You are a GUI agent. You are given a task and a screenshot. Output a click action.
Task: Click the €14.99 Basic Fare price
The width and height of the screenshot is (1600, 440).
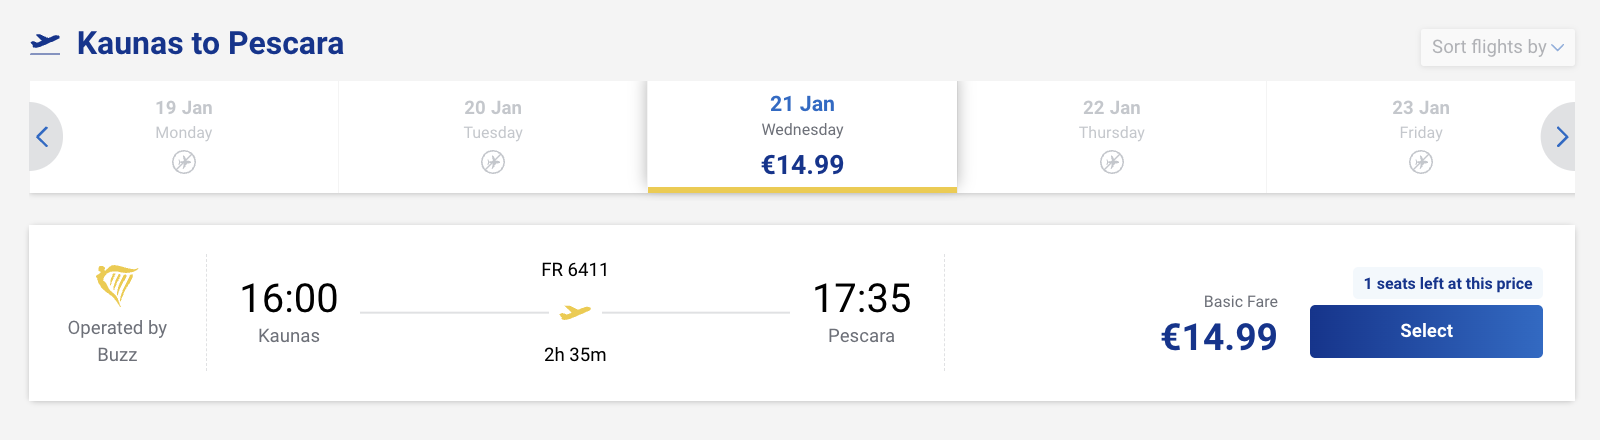pyautogui.click(x=1219, y=337)
